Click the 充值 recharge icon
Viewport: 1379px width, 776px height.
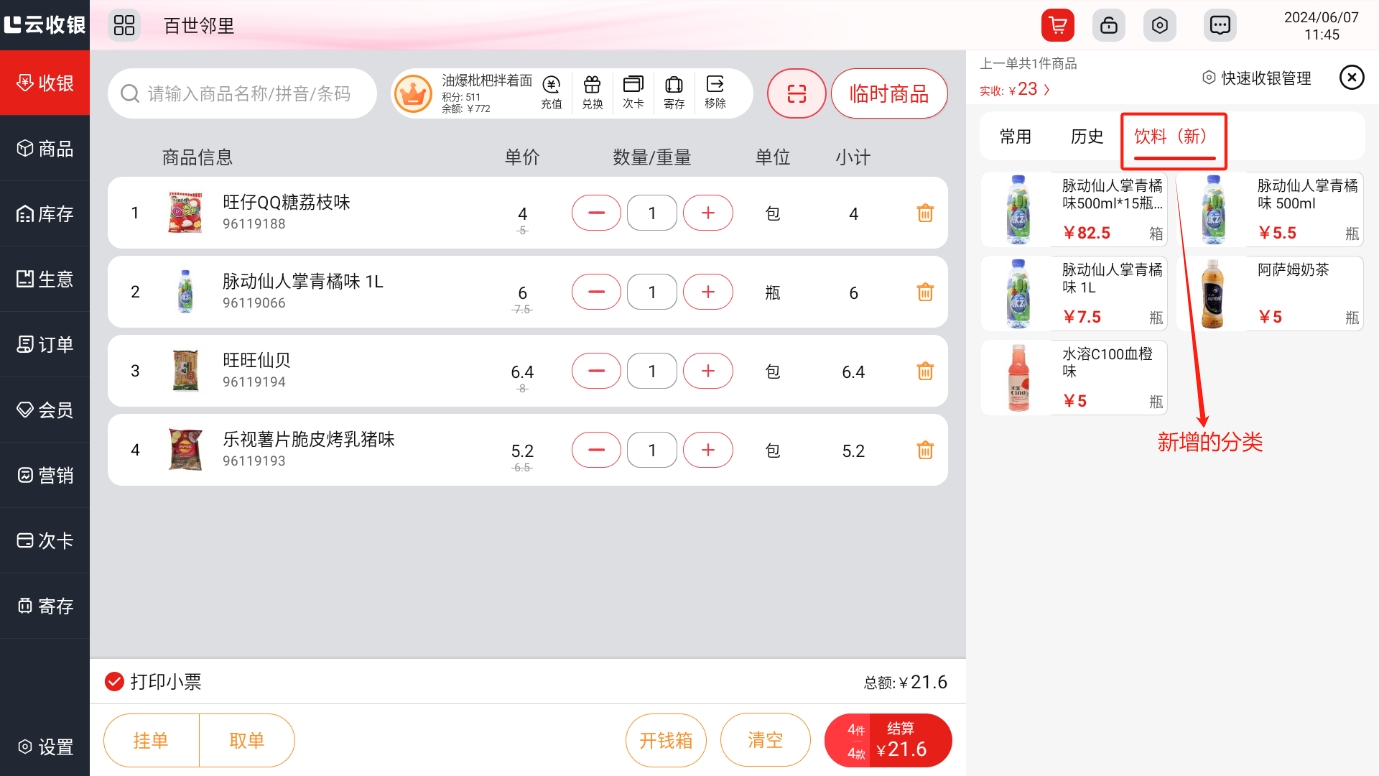(x=551, y=91)
